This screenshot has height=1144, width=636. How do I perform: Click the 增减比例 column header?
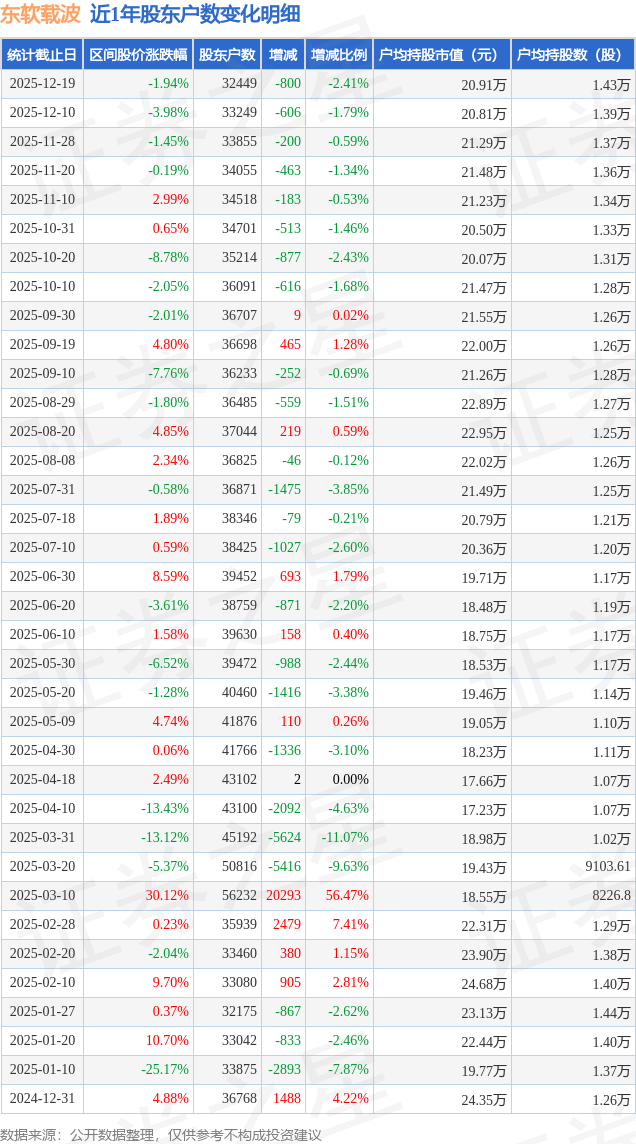click(x=339, y=55)
